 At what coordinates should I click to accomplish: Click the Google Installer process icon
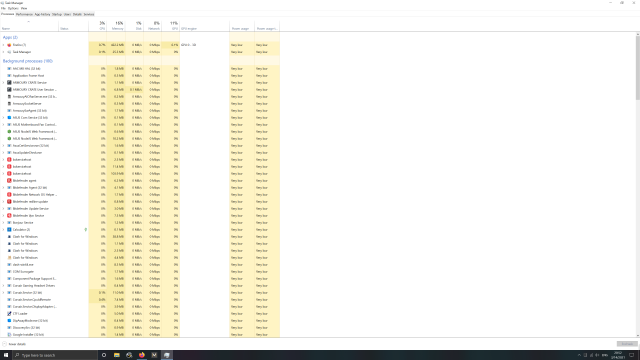click(x=9, y=335)
